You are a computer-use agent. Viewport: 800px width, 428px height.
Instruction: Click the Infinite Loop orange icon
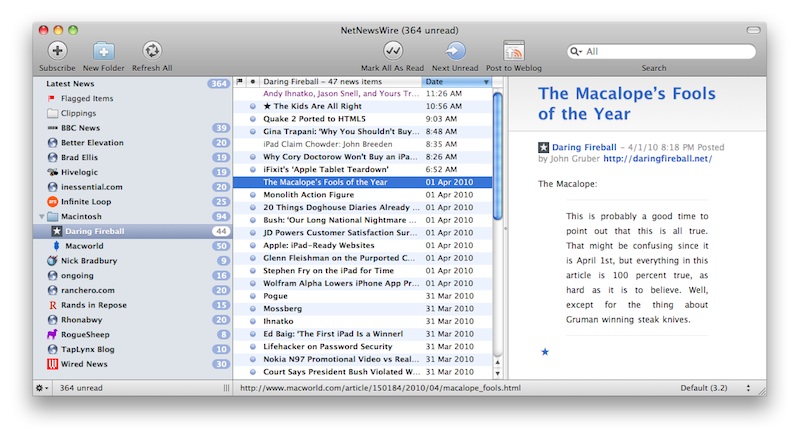click(52, 202)
